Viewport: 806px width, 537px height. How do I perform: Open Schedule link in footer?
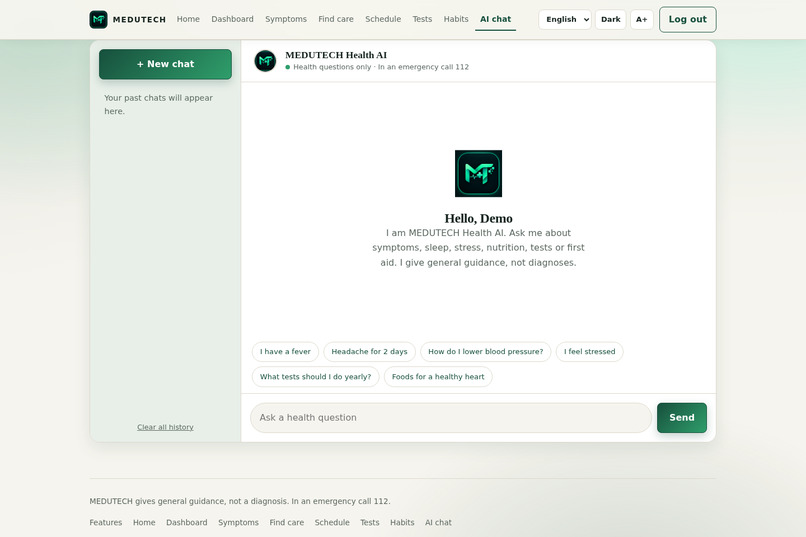[x=332, y=523]
